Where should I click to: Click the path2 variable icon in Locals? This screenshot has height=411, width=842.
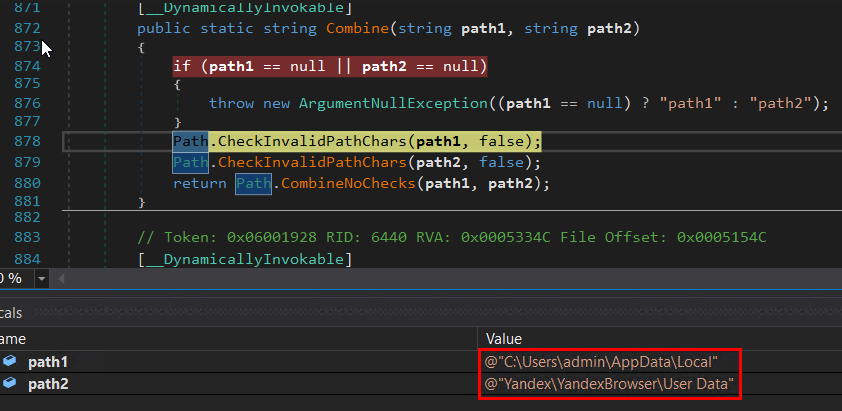tap(10, 384)
